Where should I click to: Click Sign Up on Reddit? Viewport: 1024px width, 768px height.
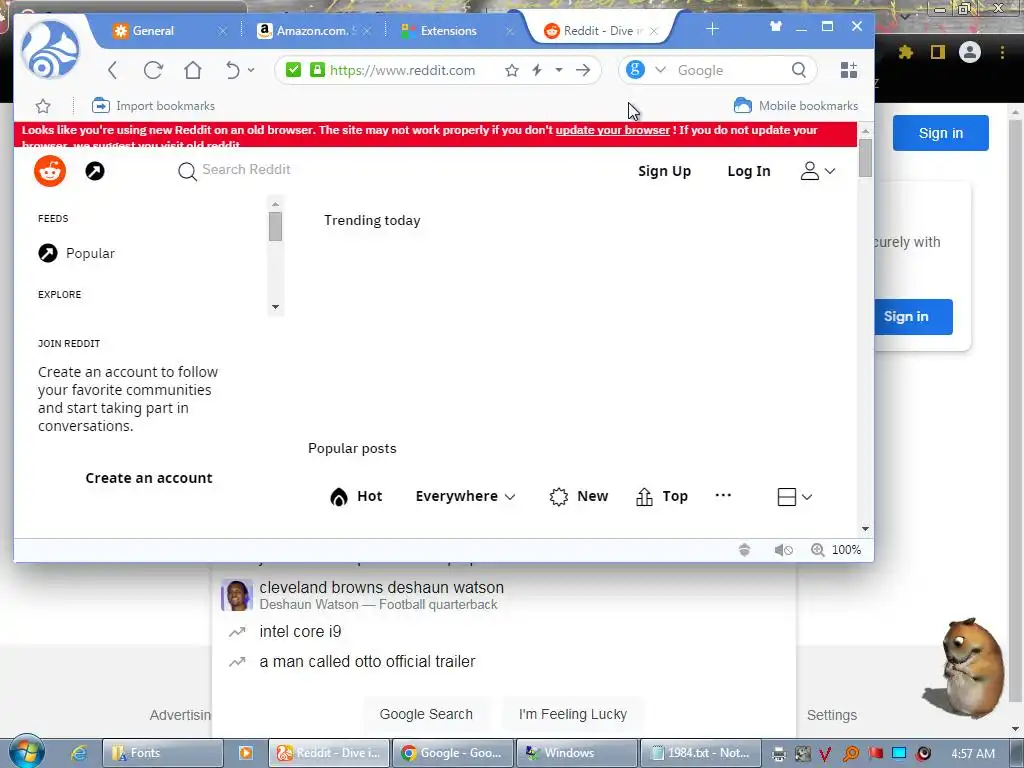pos(664,171)
